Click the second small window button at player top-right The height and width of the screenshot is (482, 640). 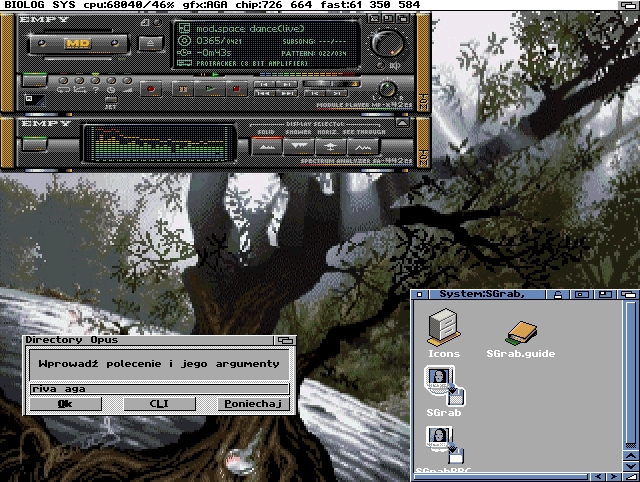tap(388, 18)
